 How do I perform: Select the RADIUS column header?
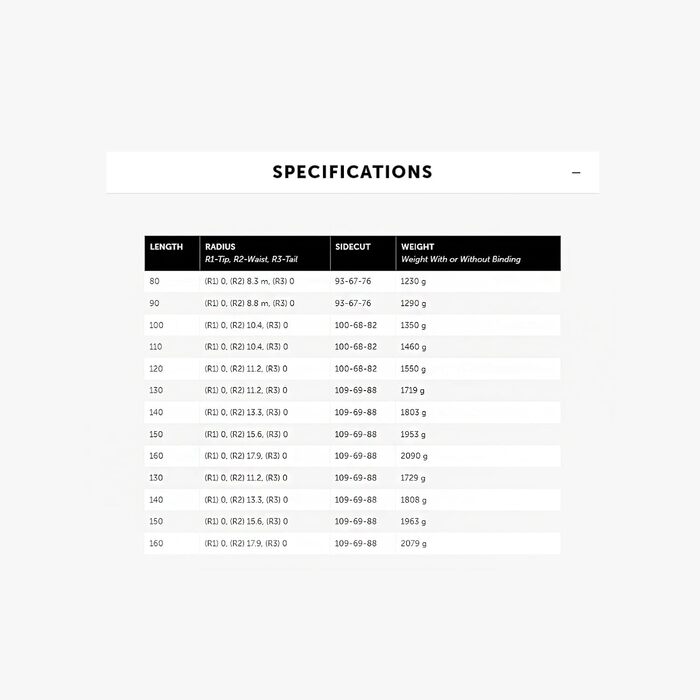(265, 253)
